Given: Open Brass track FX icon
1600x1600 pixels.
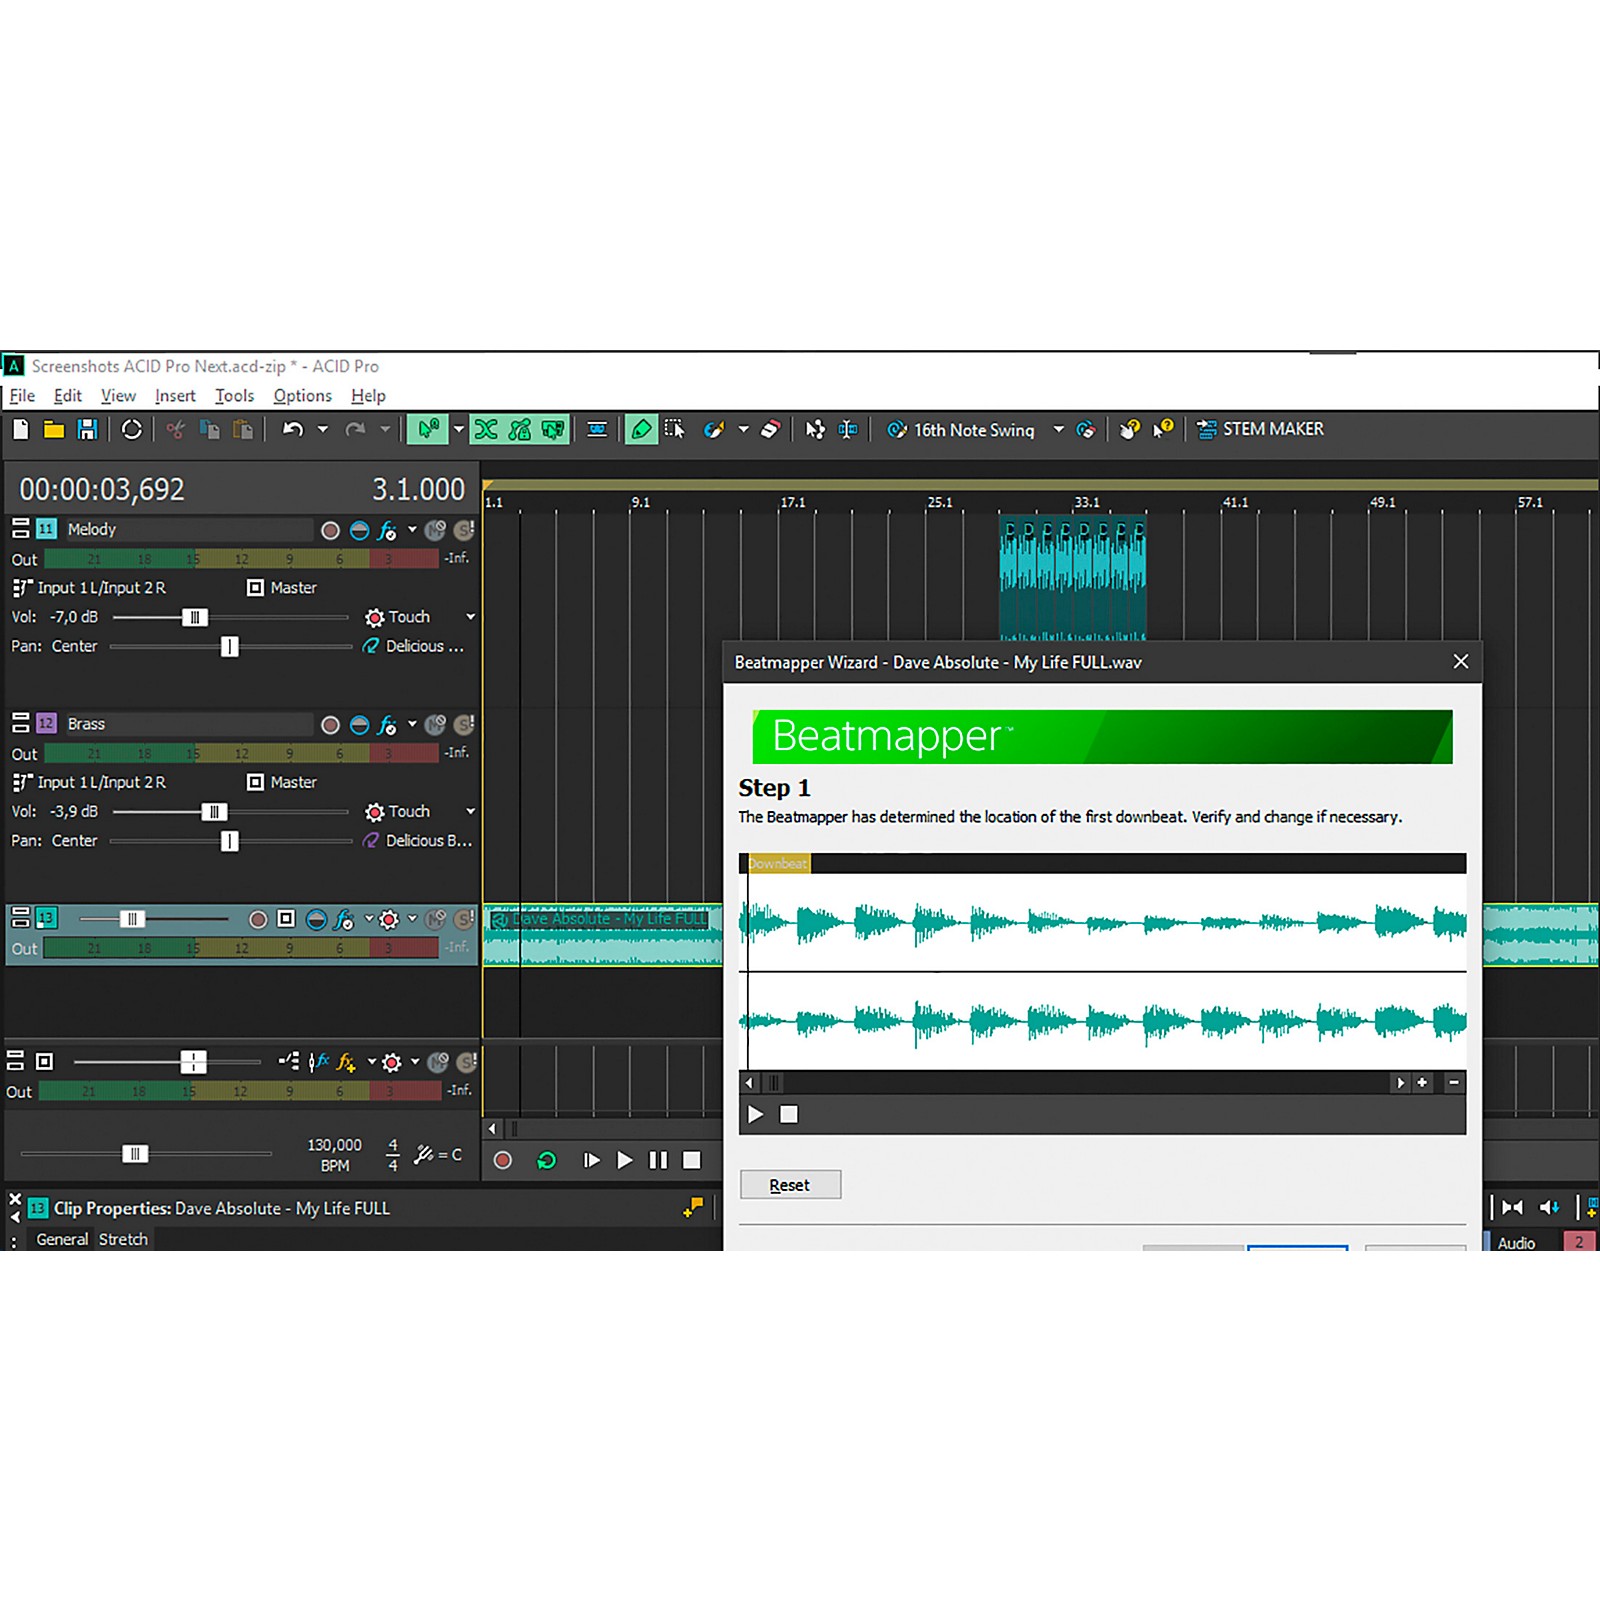Looking at the screenshot, I should click(387, 725).
